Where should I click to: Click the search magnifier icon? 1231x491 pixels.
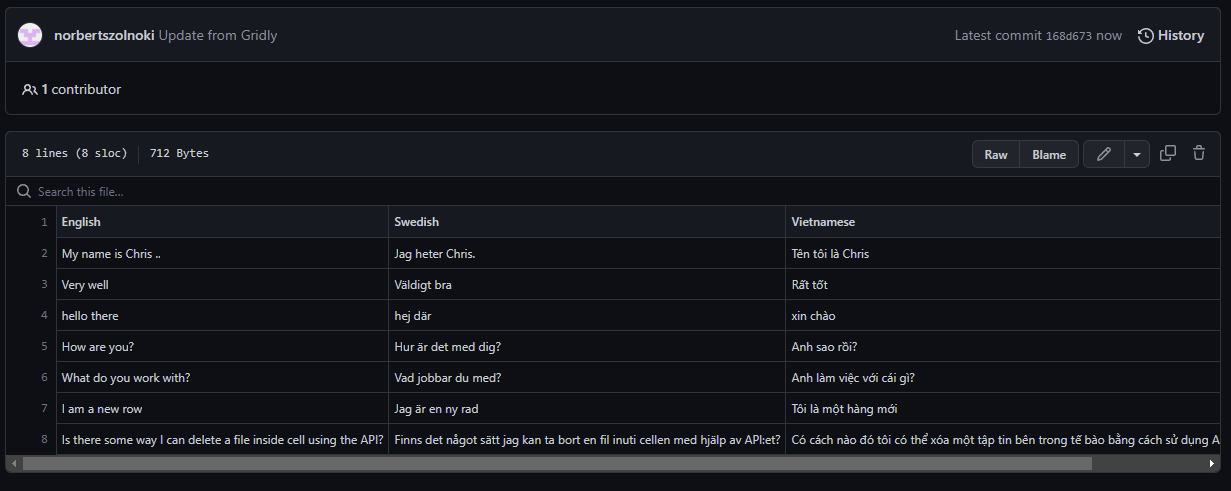24,191
